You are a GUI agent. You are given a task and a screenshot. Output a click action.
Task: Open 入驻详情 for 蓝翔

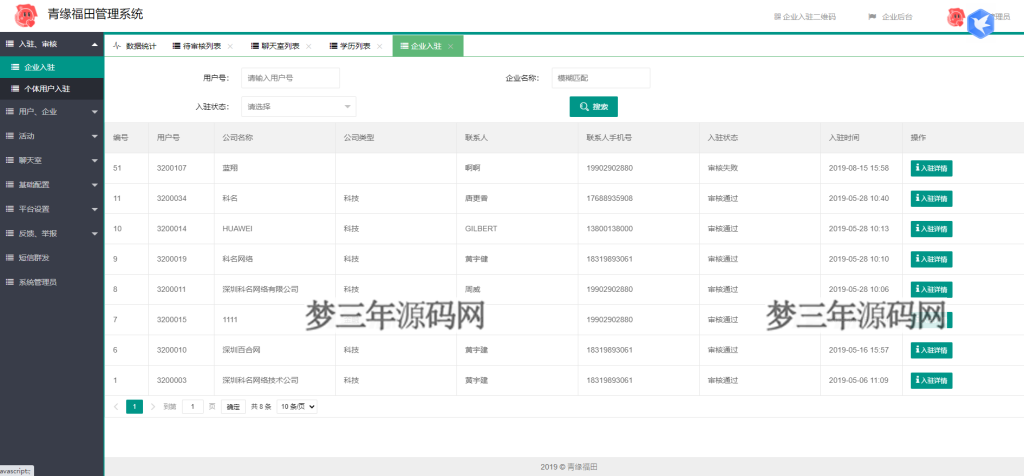tap(931, 168)
